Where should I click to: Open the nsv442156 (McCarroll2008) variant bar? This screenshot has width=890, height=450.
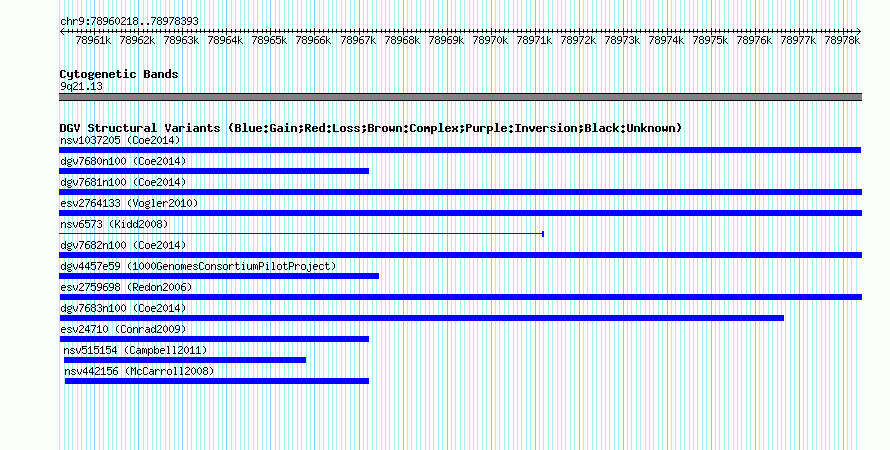[x=217, y=381]
